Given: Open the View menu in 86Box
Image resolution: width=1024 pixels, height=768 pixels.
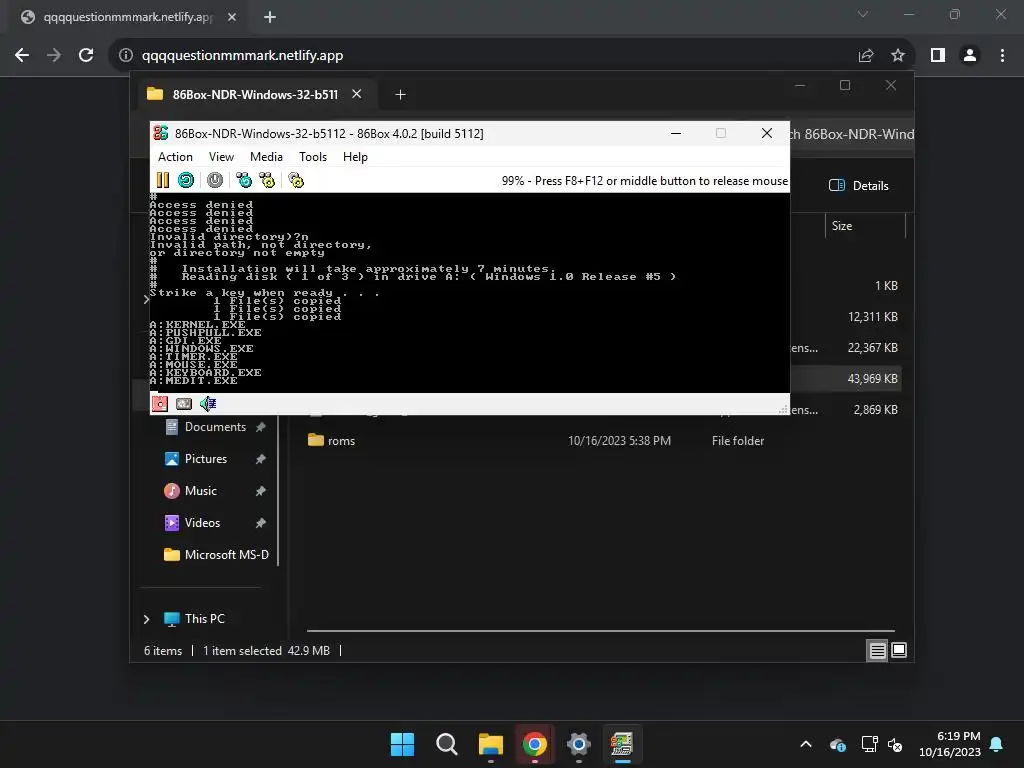Looking at the screenshot, I should coord(221,157).
